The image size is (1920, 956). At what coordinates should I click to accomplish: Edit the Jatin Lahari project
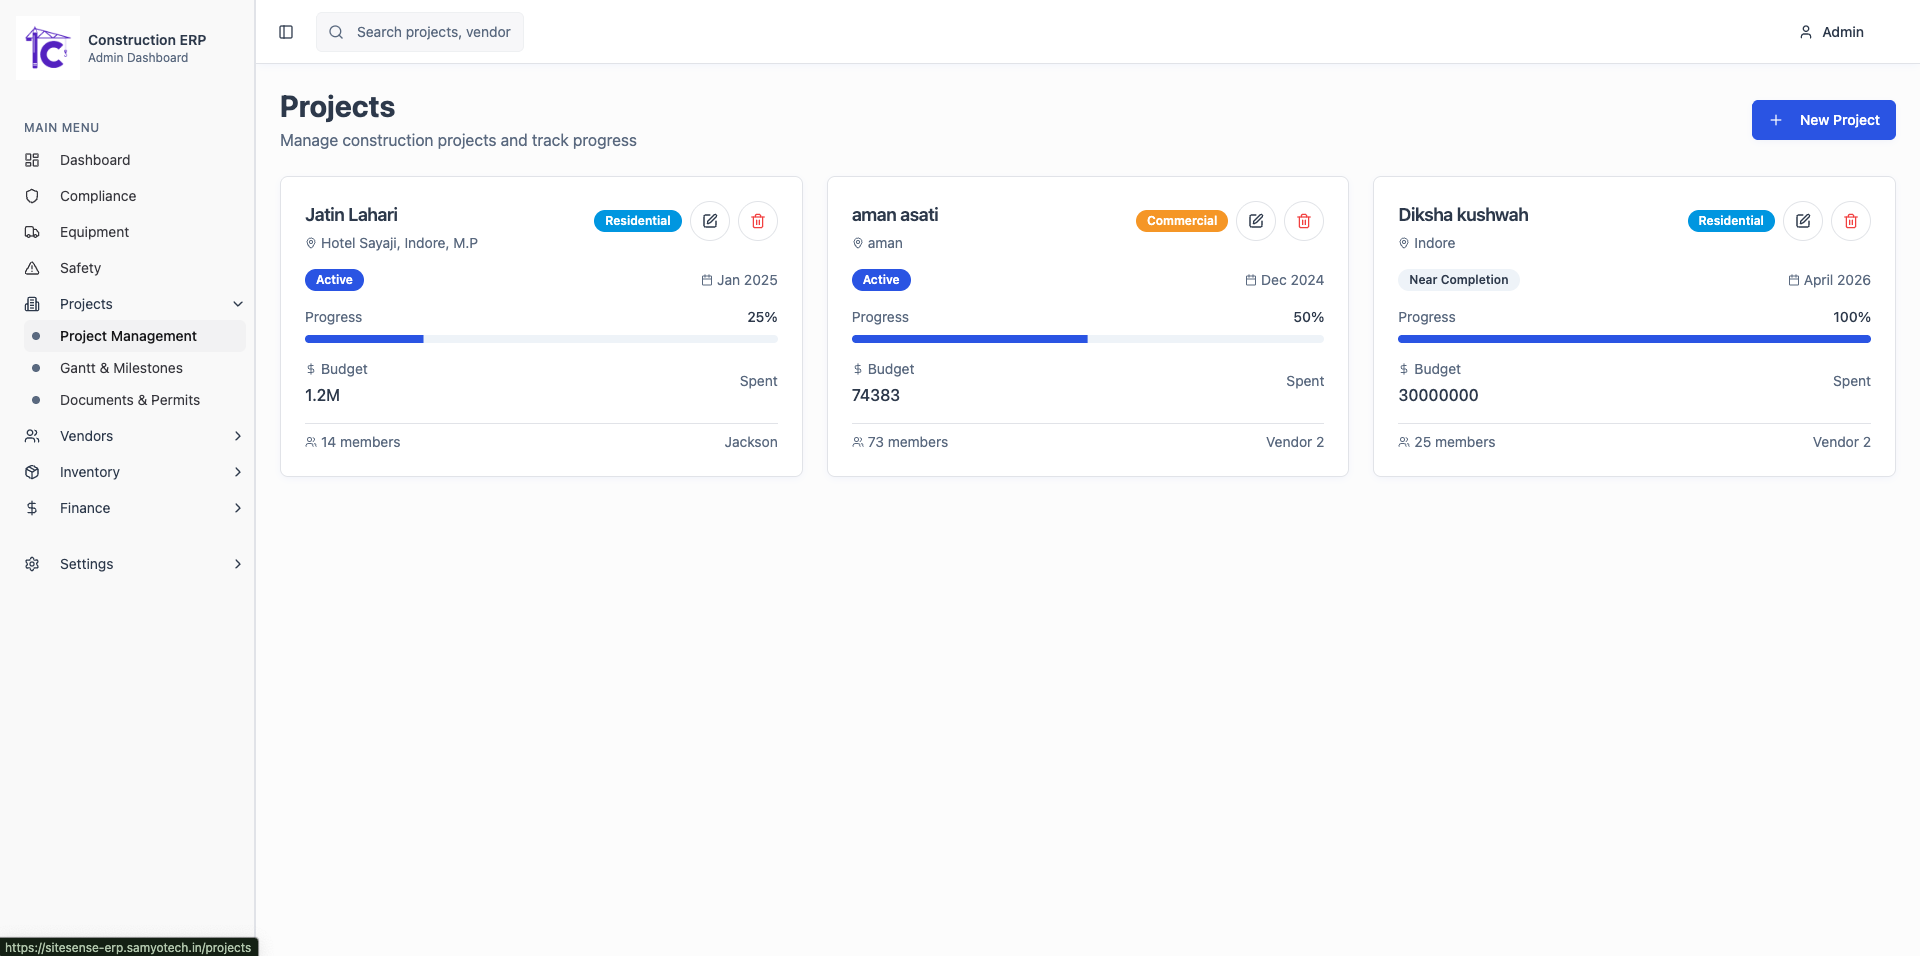pyautogui.click(x=710, y=221)
